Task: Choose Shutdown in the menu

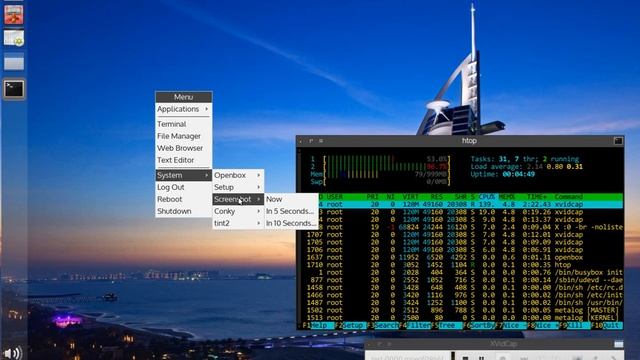Action: [x=183, y=211]
